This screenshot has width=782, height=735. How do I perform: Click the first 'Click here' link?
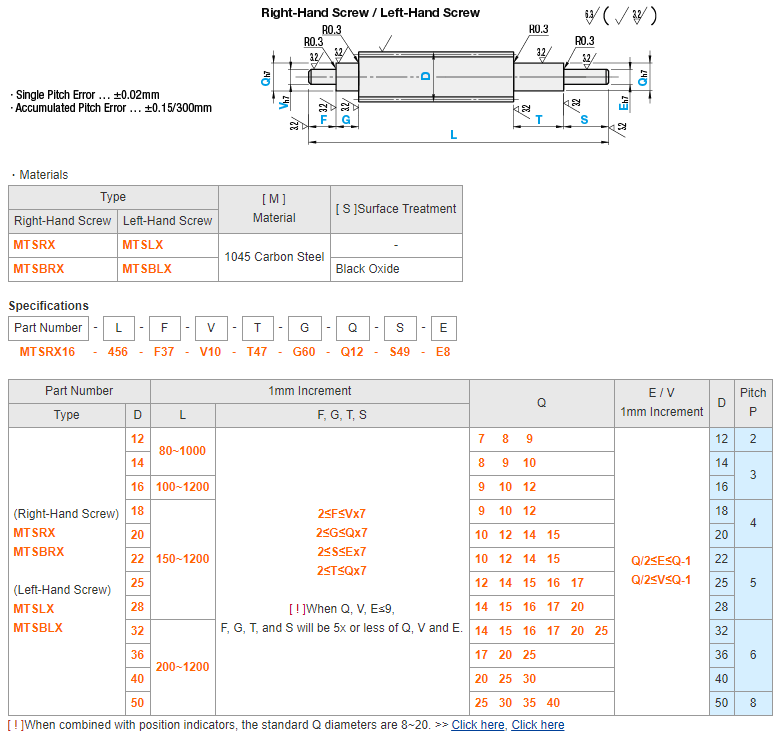tap(478, 725)
